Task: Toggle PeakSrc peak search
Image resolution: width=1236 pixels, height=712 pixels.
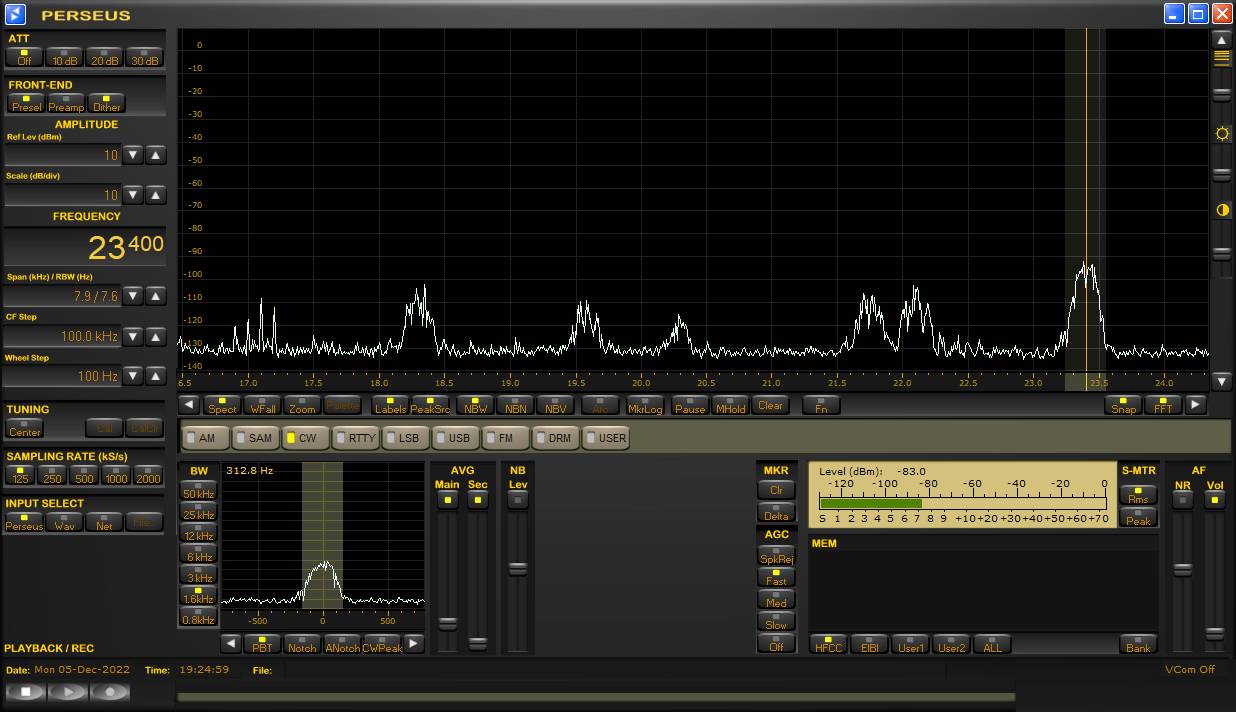Action: tap(430, 405)
